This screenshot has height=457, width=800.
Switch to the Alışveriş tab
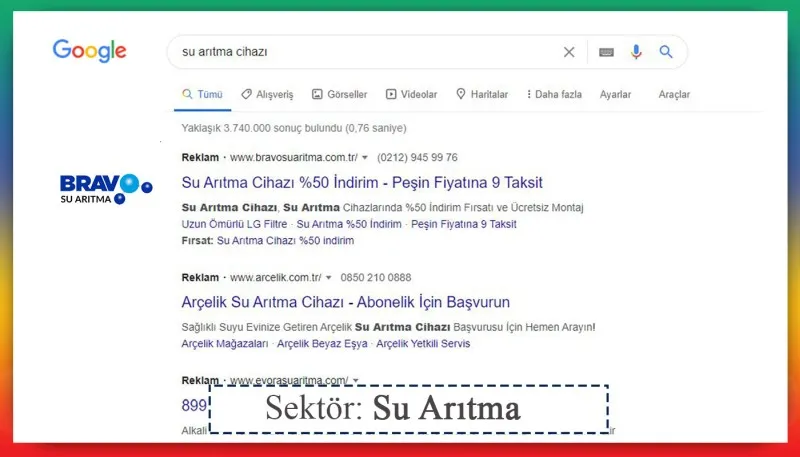(x=267, y=94)
